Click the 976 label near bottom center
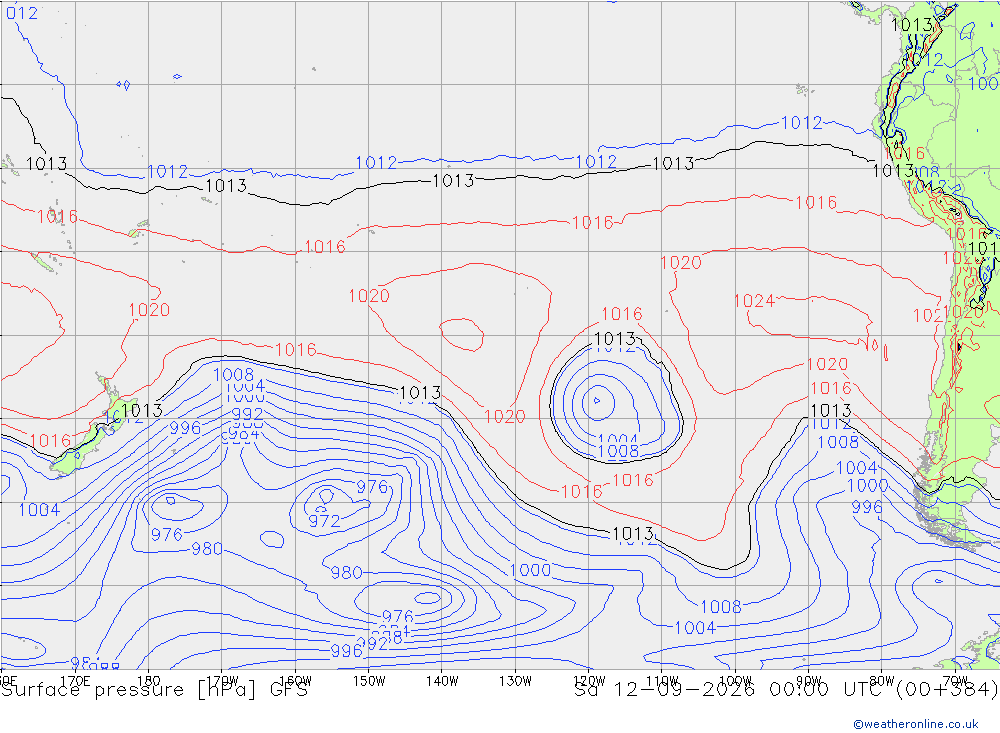Image resolution: width=1000 pixels, height=733 pixels. pos(398,616)
